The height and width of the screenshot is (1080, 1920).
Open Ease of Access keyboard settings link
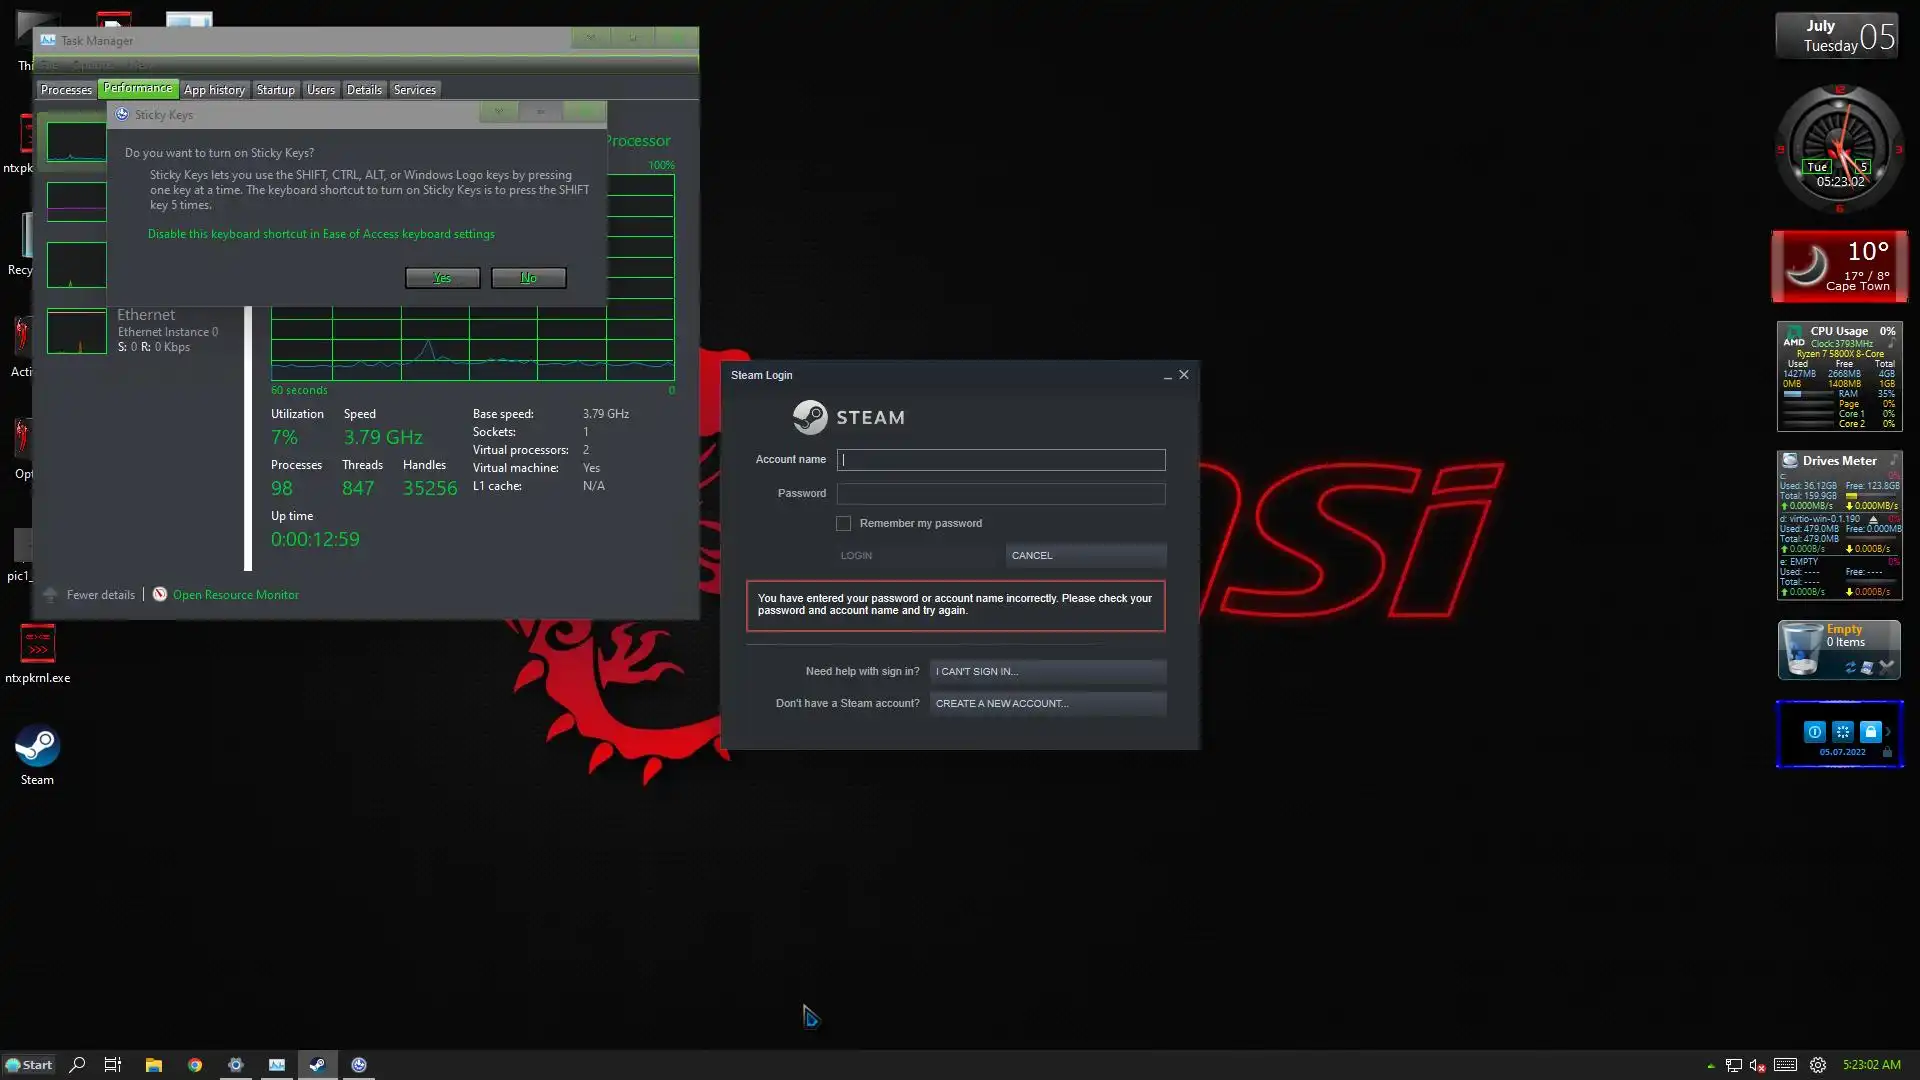(x=321, y=234)
